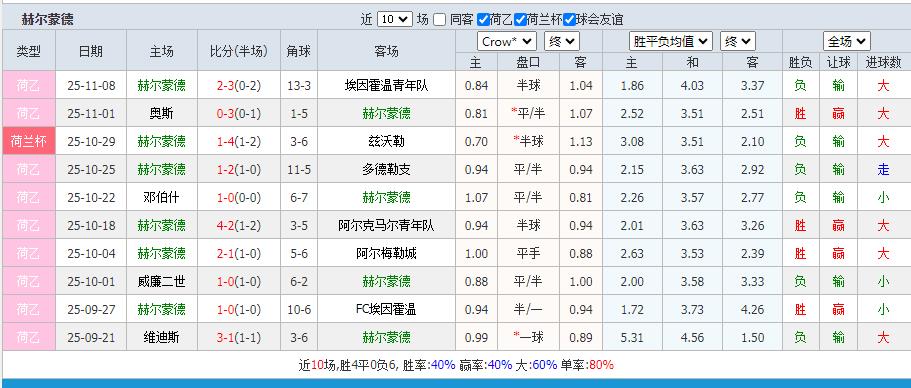Click the 半/一 handicap value
Screen dimensions: 911x388
[x=528, y=310]
